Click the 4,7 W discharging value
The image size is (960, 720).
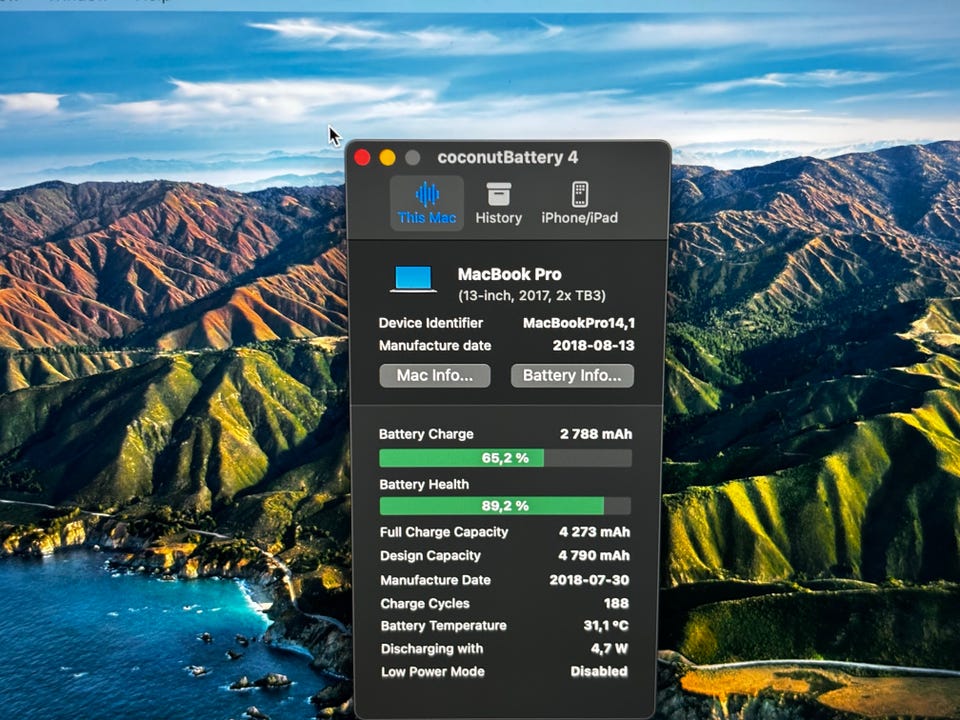[609, 649]
